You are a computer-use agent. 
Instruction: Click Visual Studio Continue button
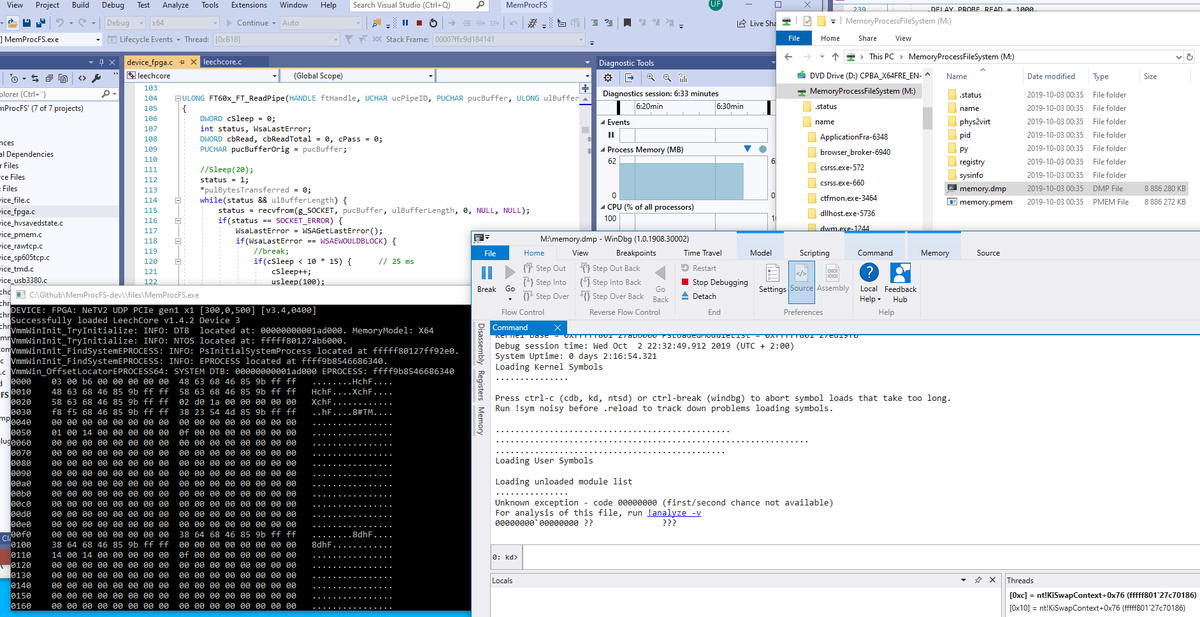pos(249,22)
